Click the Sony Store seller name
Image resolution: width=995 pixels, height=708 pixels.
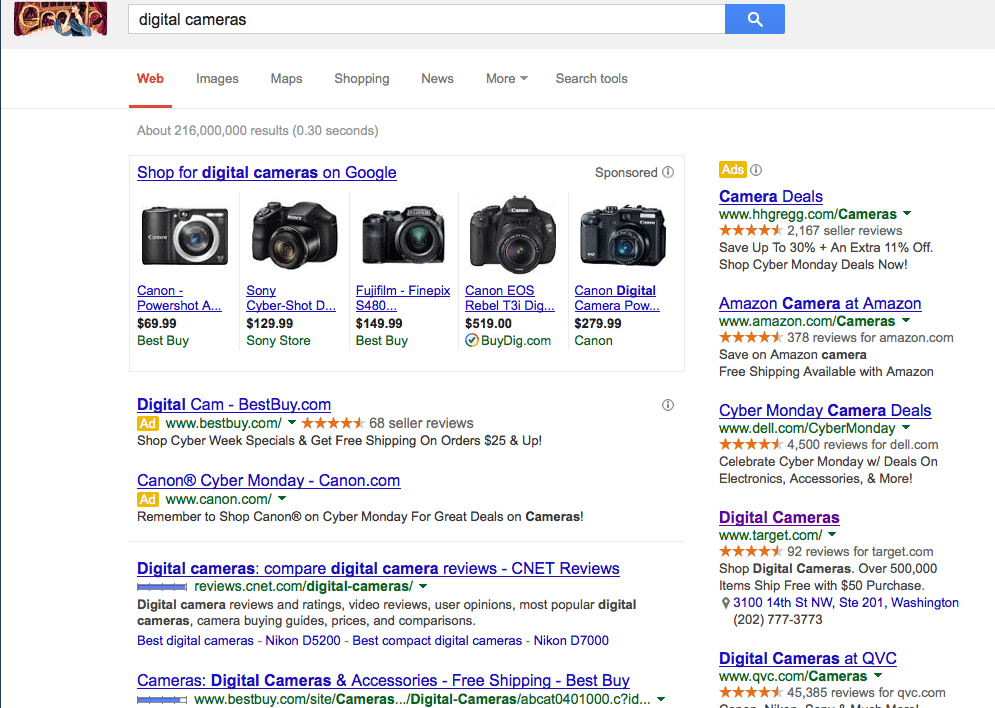278,341
